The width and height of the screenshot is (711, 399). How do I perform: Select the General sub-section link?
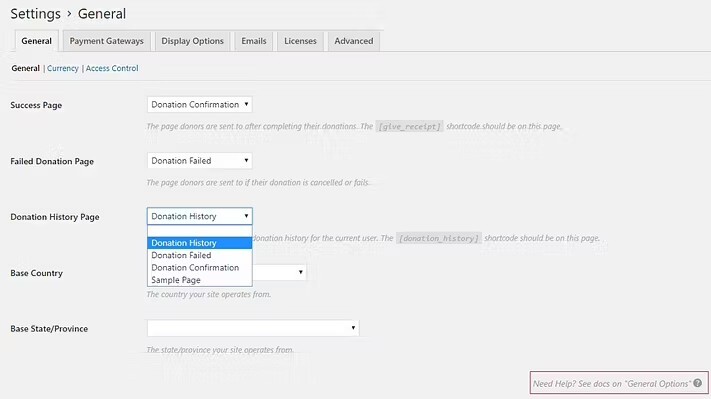(x=25, y=68)
